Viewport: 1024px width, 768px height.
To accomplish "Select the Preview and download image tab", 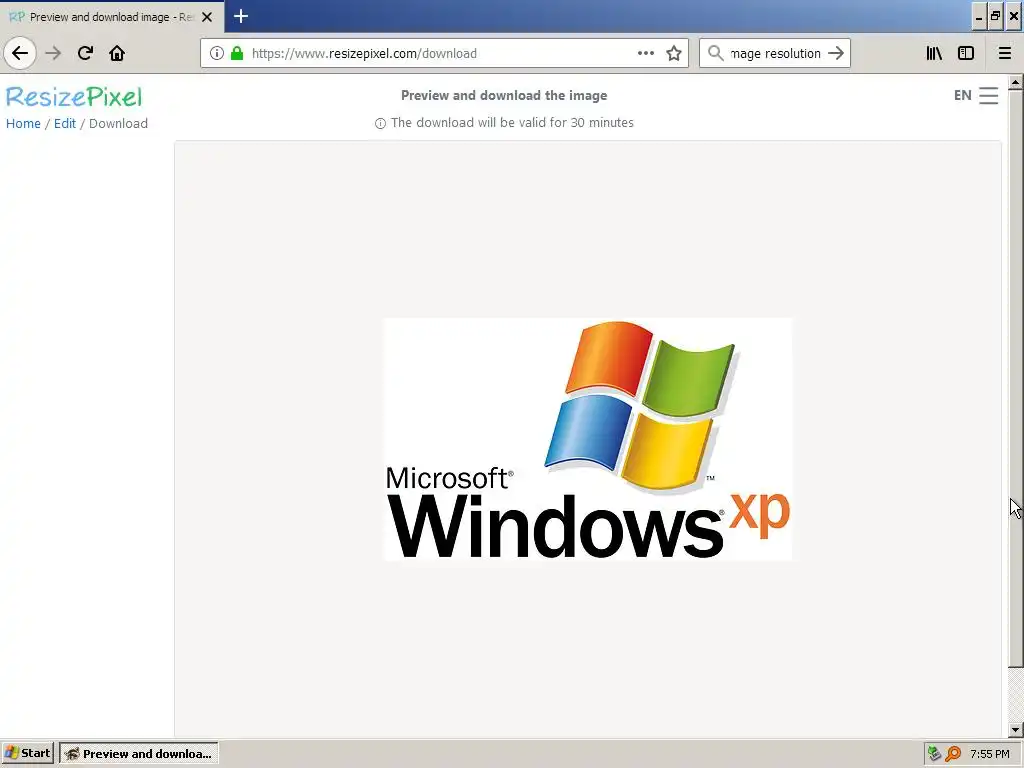I will [x=112, y=17].
